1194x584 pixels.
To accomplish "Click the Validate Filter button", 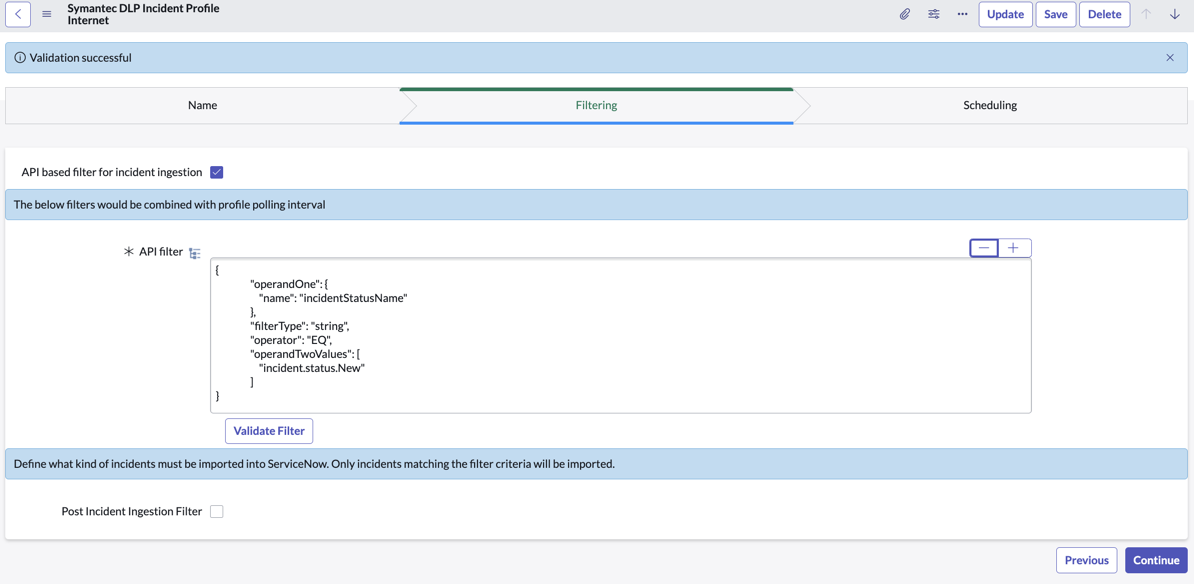I will tap(269, 430).
